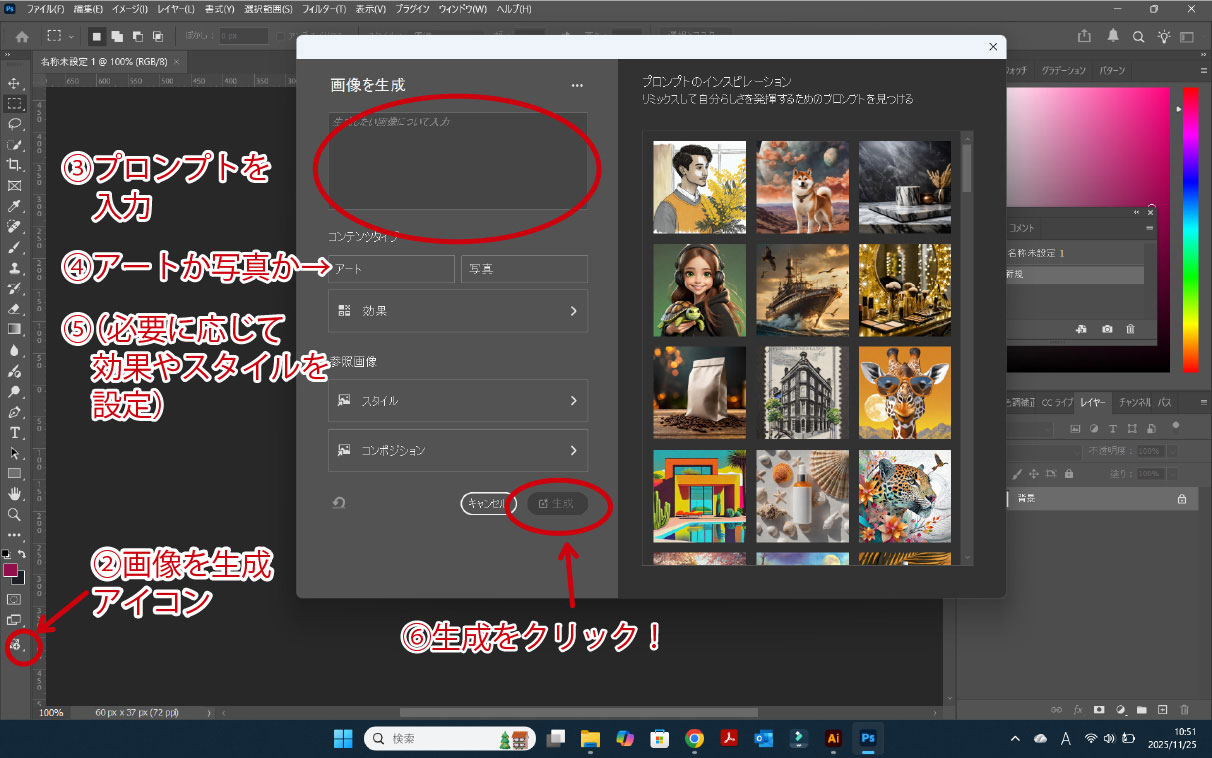
Task: Click the 生成 button
Action: pyautogui.click(x=558, y=503)
